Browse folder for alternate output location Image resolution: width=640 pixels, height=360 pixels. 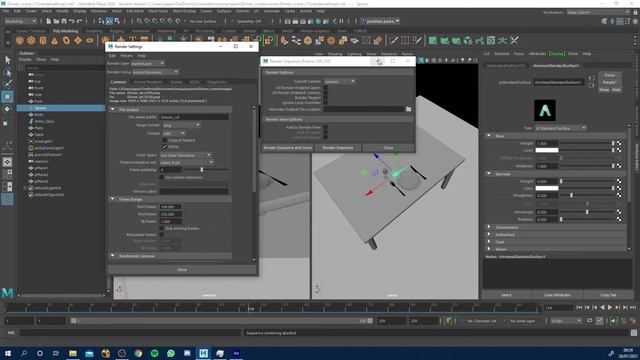(409, 109)
